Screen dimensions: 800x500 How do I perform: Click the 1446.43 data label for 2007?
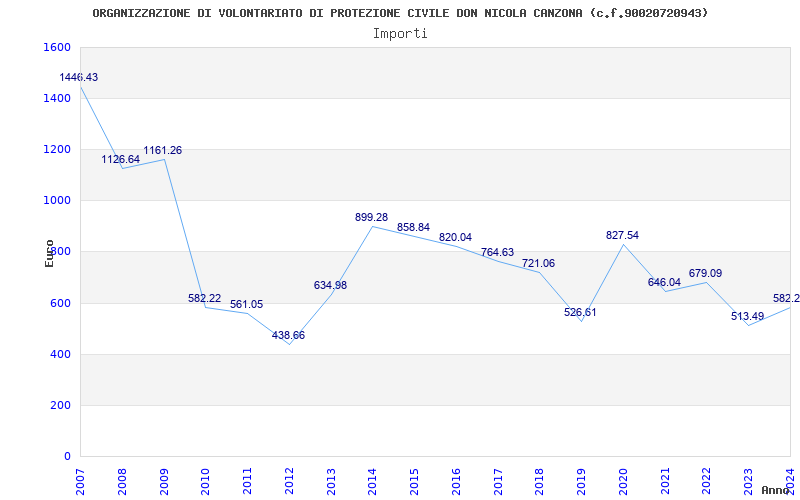coord(78,77)
